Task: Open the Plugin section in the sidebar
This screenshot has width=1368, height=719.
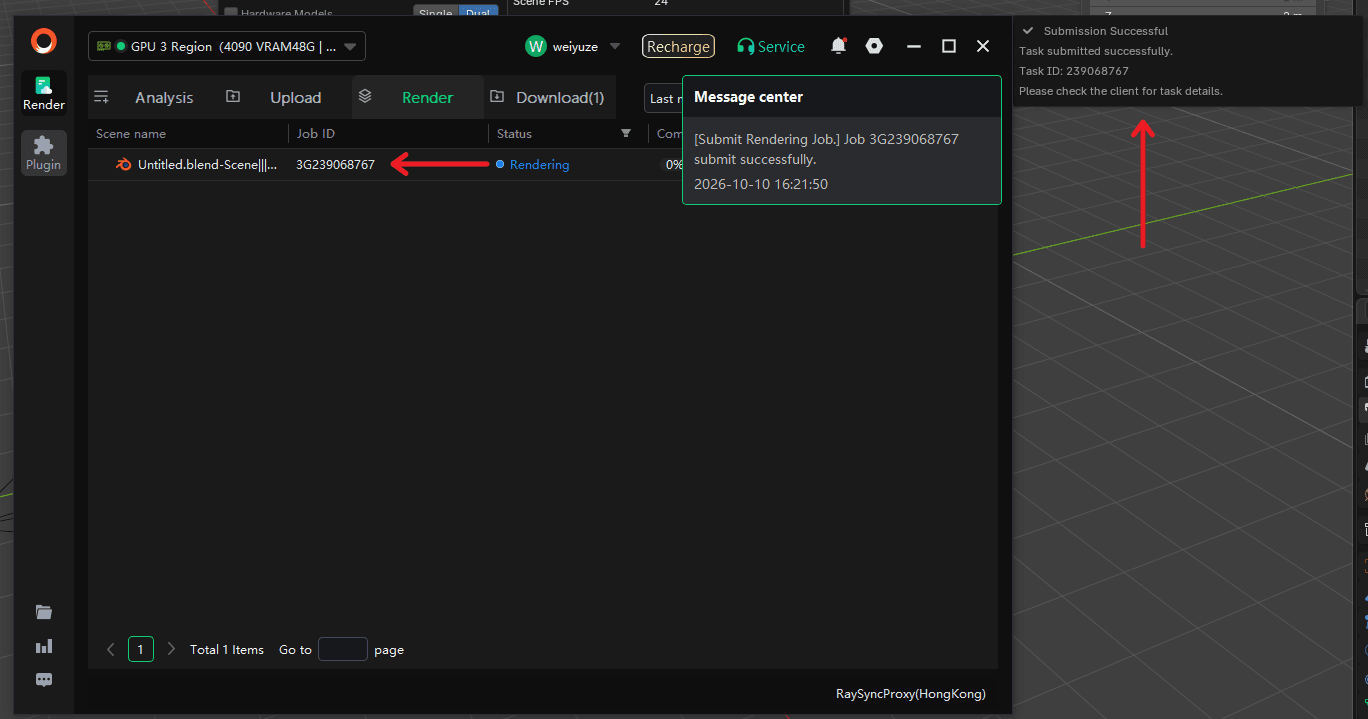Action: tap(43, 153)
